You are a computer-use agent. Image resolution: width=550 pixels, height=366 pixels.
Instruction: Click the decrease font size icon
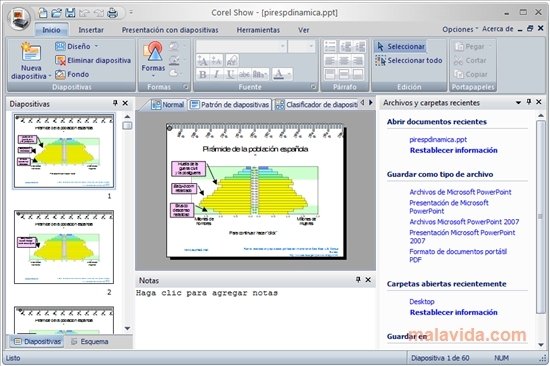tap(216, 61)
